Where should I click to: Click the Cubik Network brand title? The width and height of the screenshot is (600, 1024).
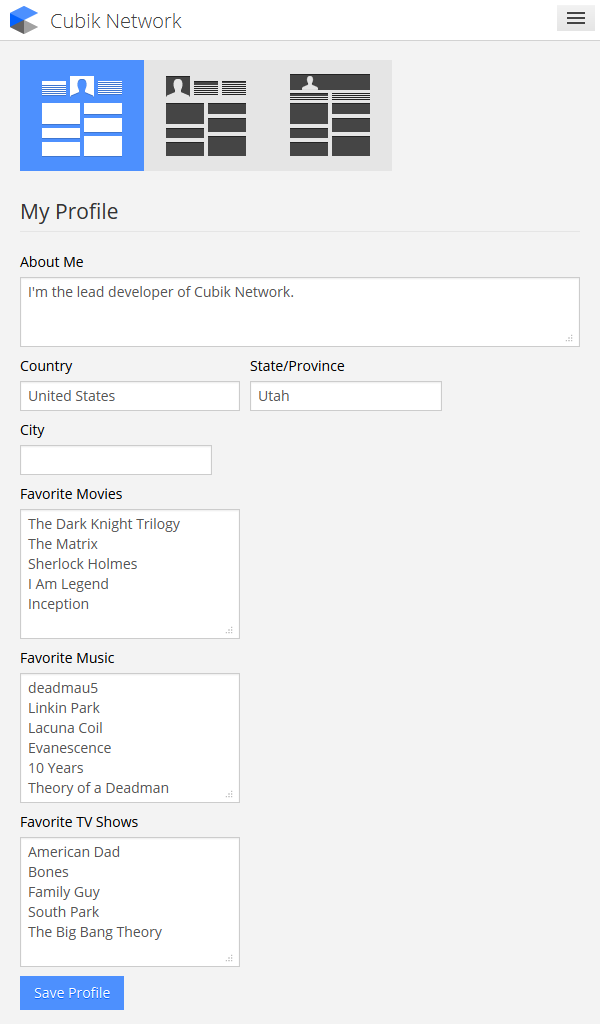point(116,21)
